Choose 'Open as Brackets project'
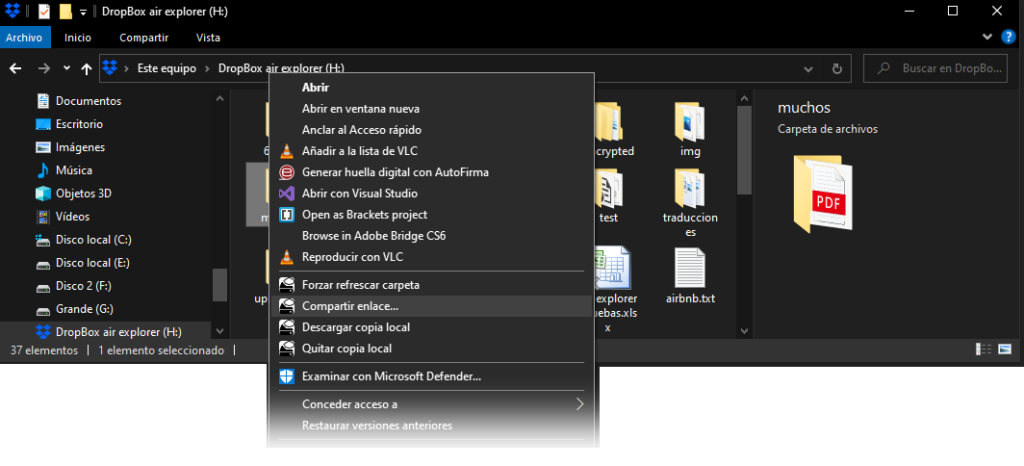 coord(432,214)
